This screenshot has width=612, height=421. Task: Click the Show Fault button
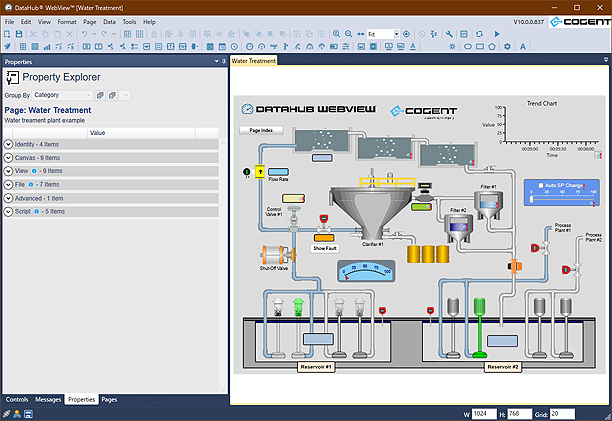pyautogui.click(x=326, y=247)
